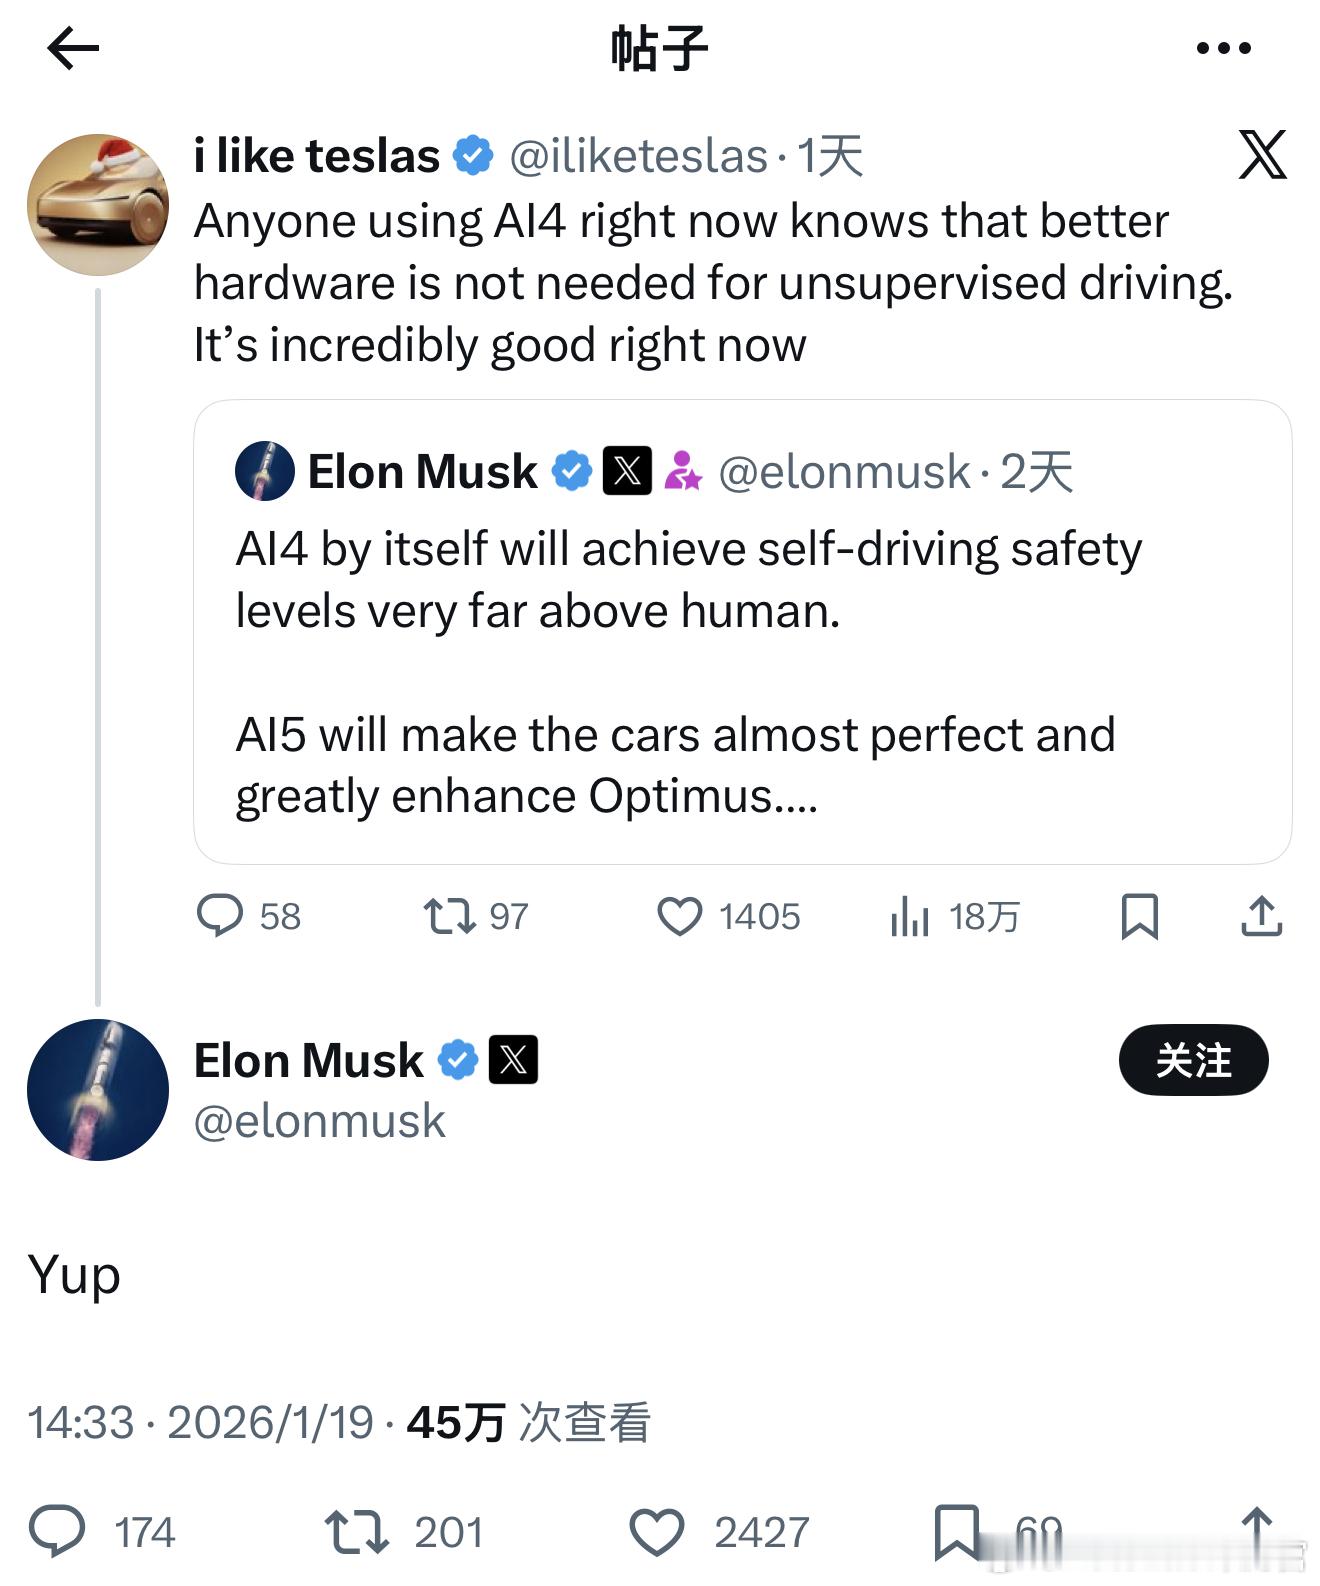Open Elon Musk's rocket profile avatar

(97, 1089)
